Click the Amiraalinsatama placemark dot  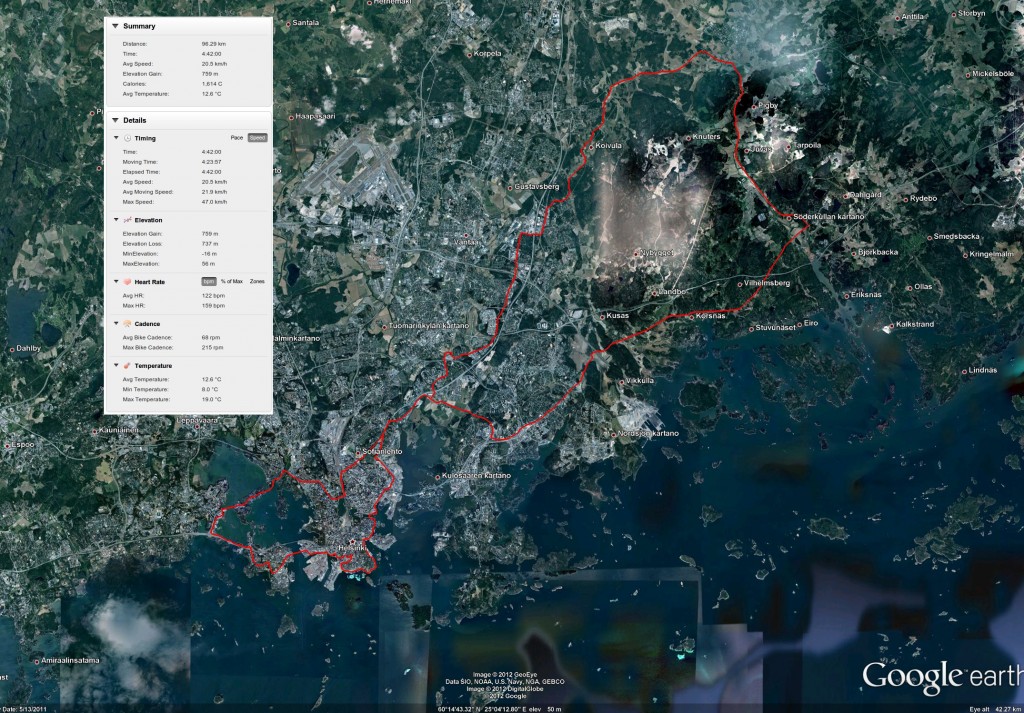(x=37, y=661)
